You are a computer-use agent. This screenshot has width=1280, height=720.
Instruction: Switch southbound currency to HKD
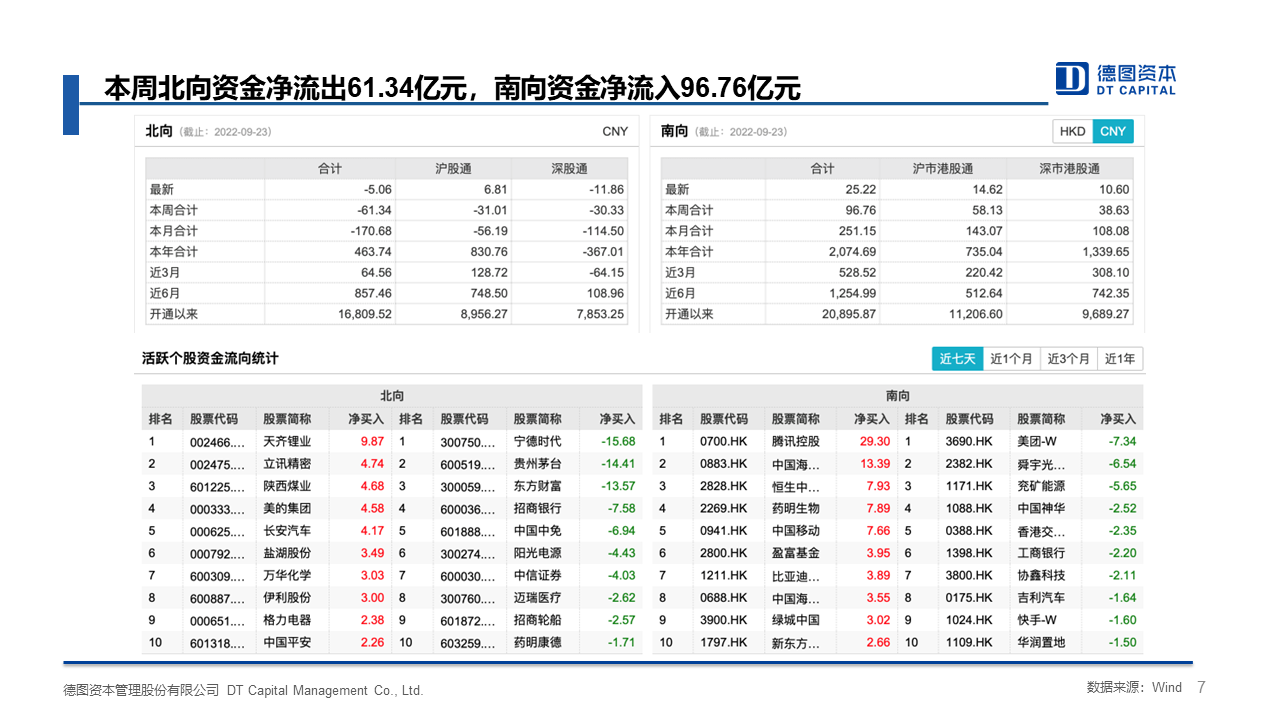pos(1072,131)
